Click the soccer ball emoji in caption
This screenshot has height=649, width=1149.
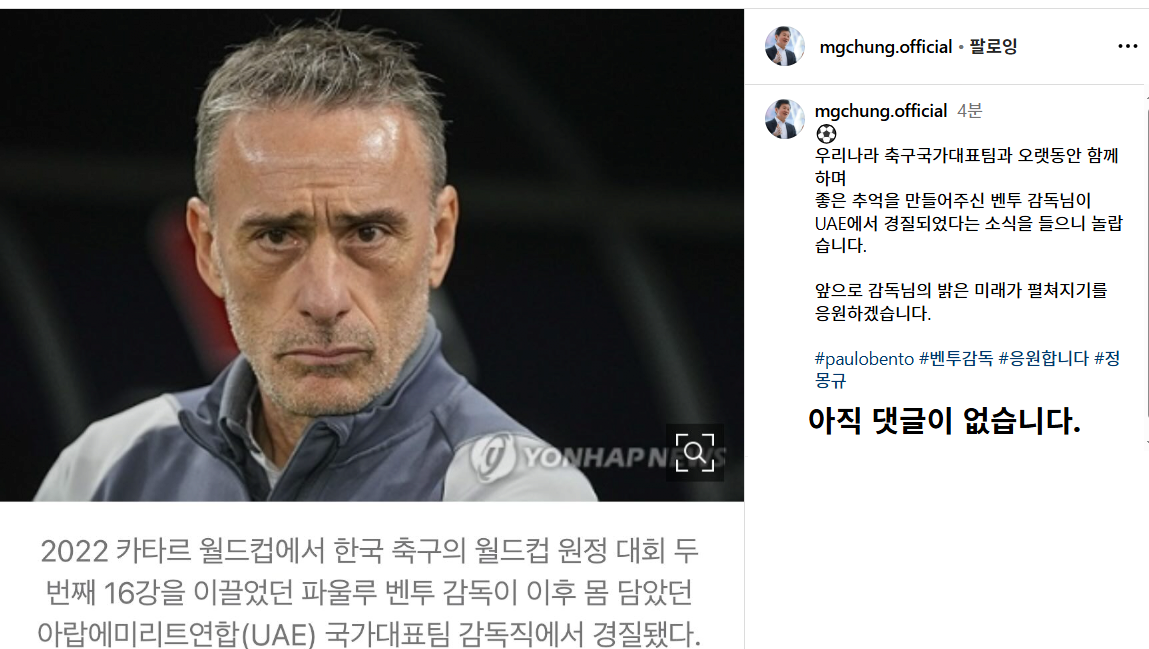pyautogui.click(x=826, y=134)
